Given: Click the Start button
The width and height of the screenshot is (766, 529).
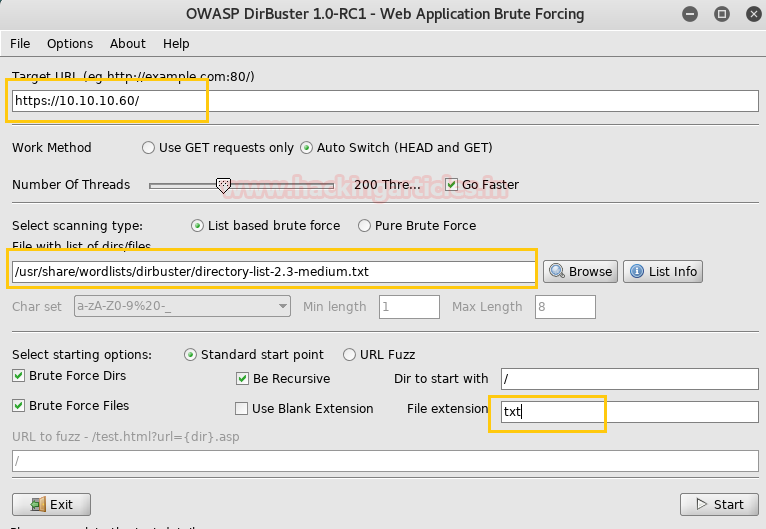Looking at the screenshot, I should (x=719, y=505).
